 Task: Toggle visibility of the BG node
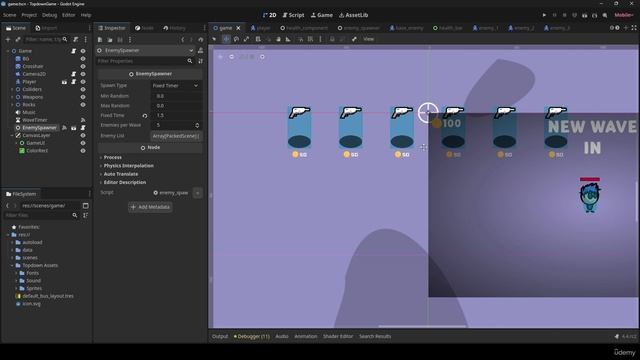click(x=83, y=59)
